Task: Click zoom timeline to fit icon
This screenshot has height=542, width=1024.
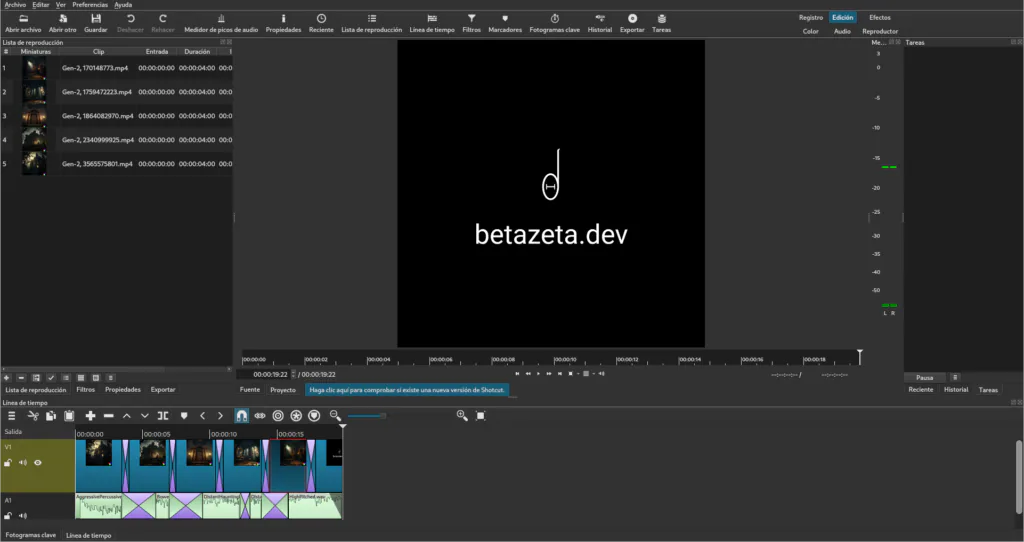Action: tap(481, 415)
